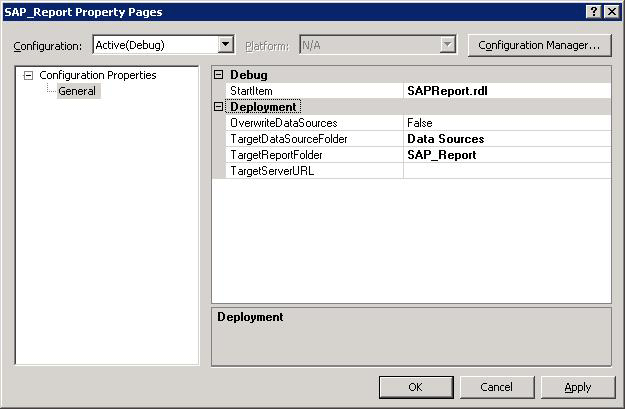
Task: Select the General tree item
Action: 77,91
